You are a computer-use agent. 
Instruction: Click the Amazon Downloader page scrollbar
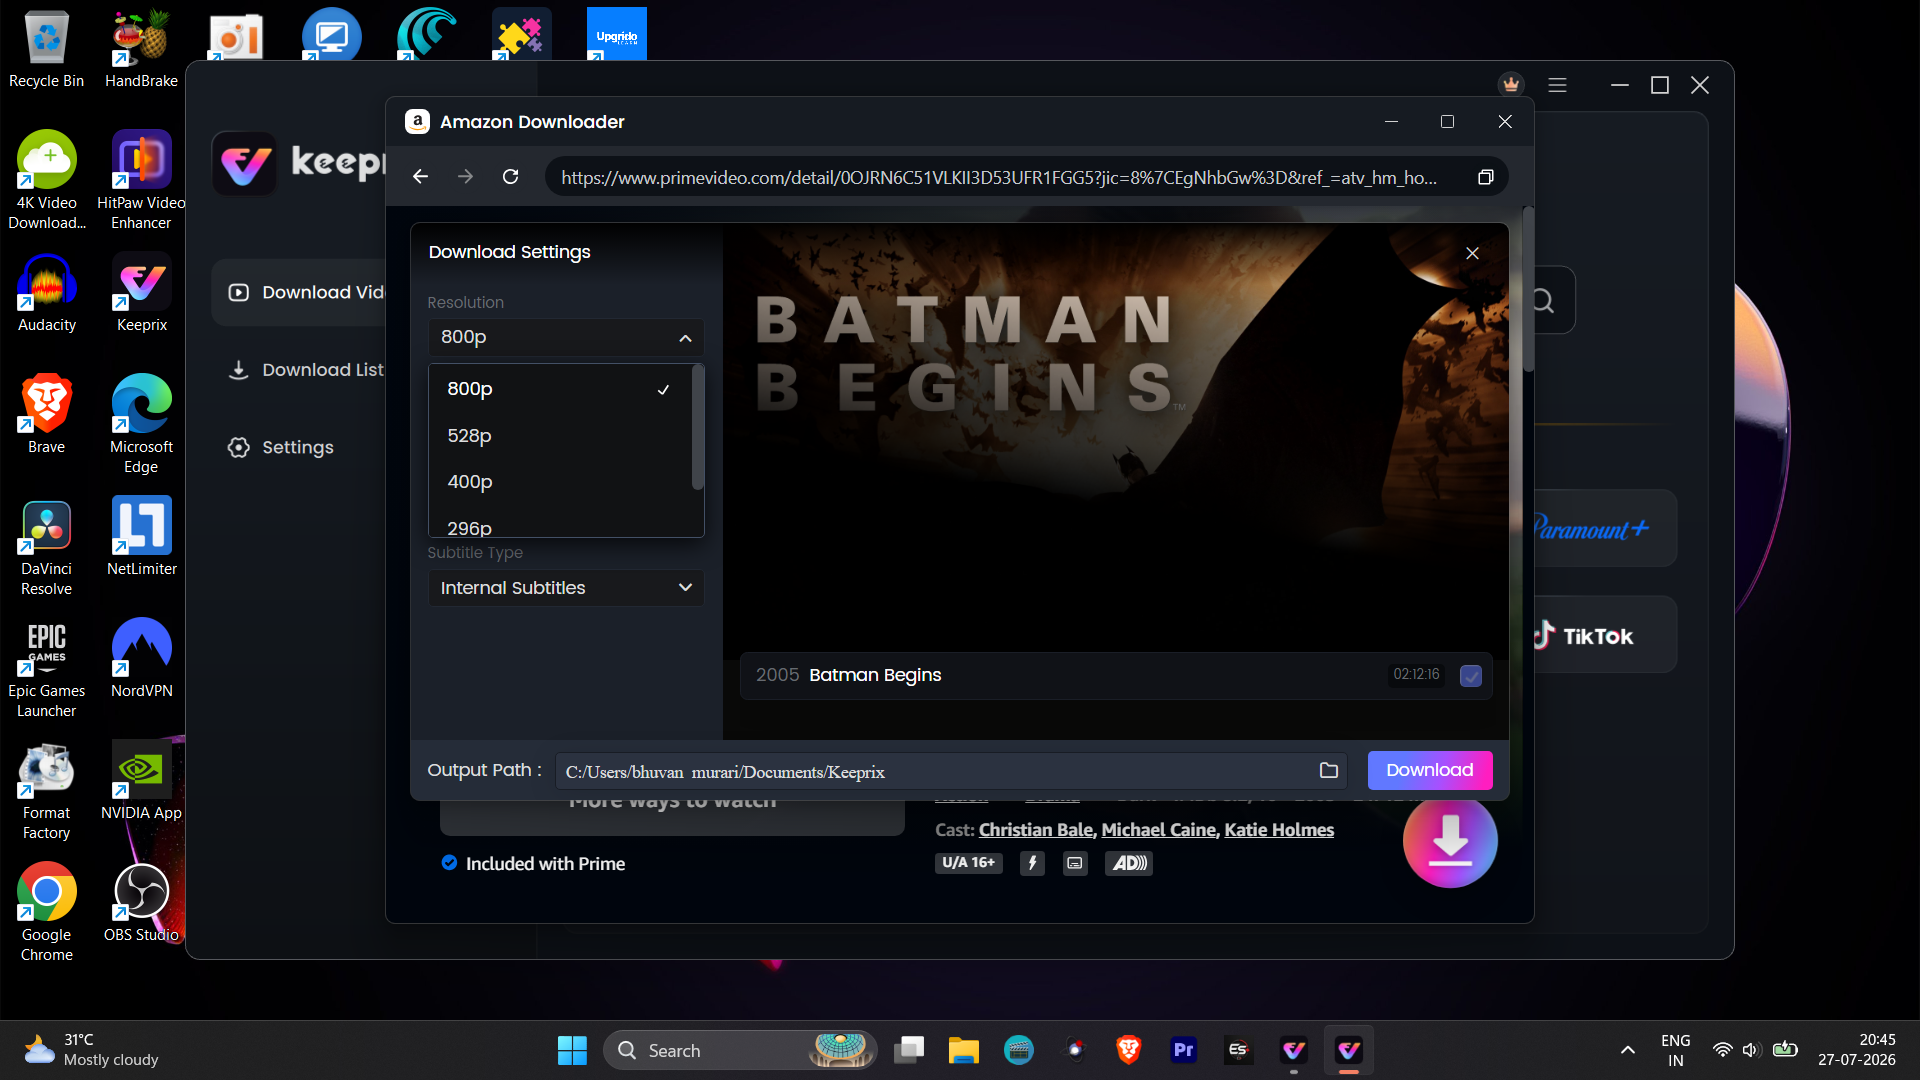click(x=1528, y=290)
